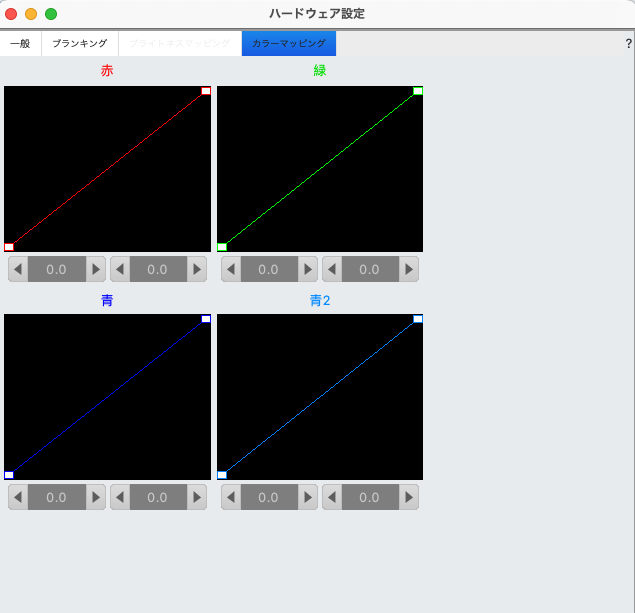Open the ブランキング tab

point(80,44)
